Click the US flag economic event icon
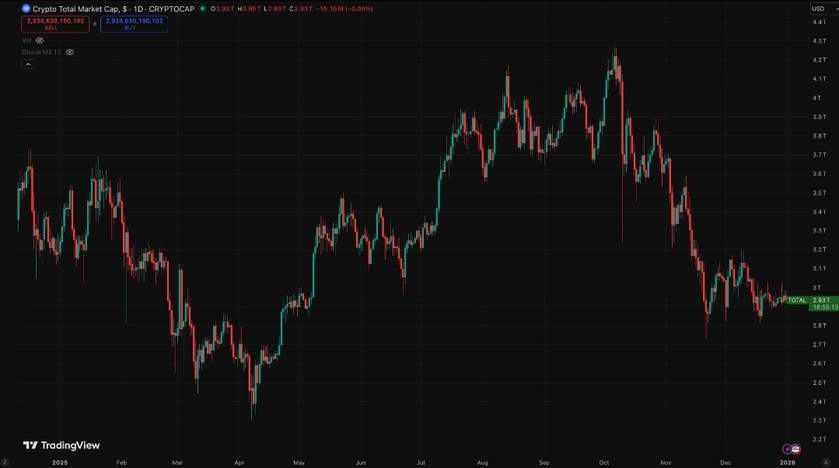The width and height of the screenshot is (839, 468). tap(796, 449)
